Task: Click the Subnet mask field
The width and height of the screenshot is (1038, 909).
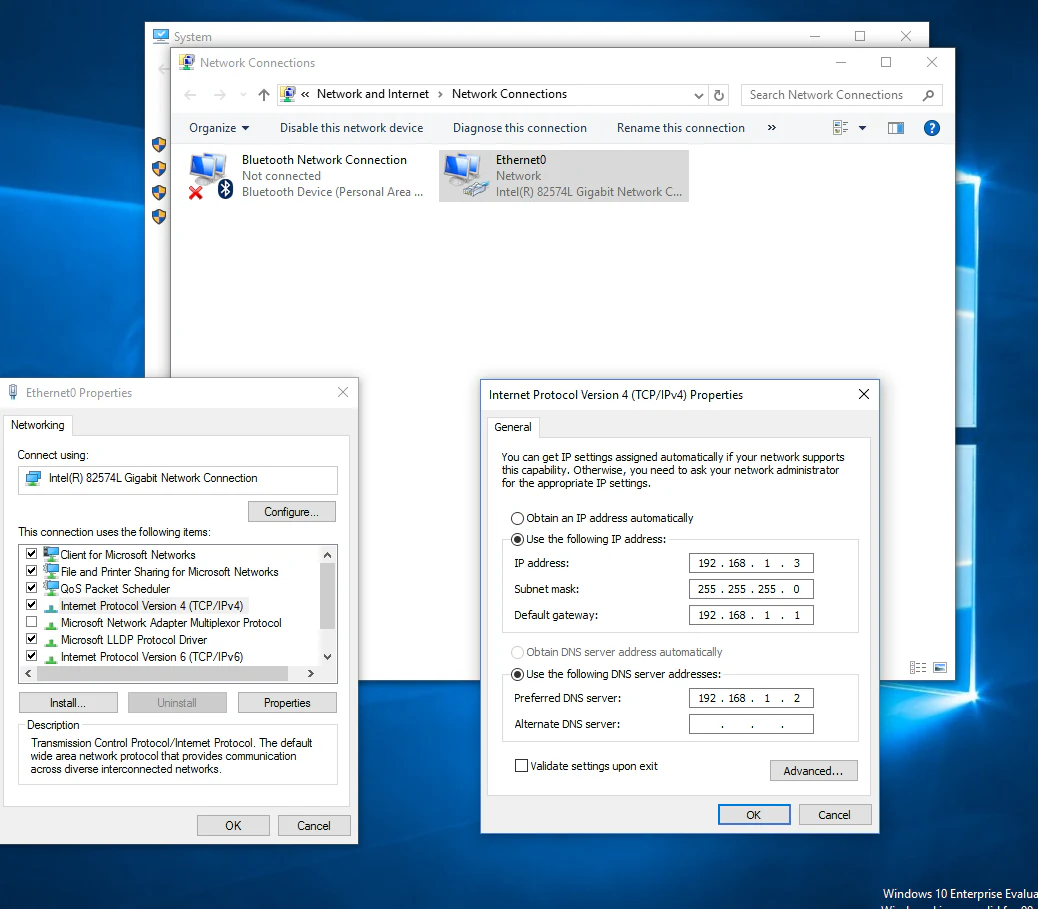Action: coord(751,589)
